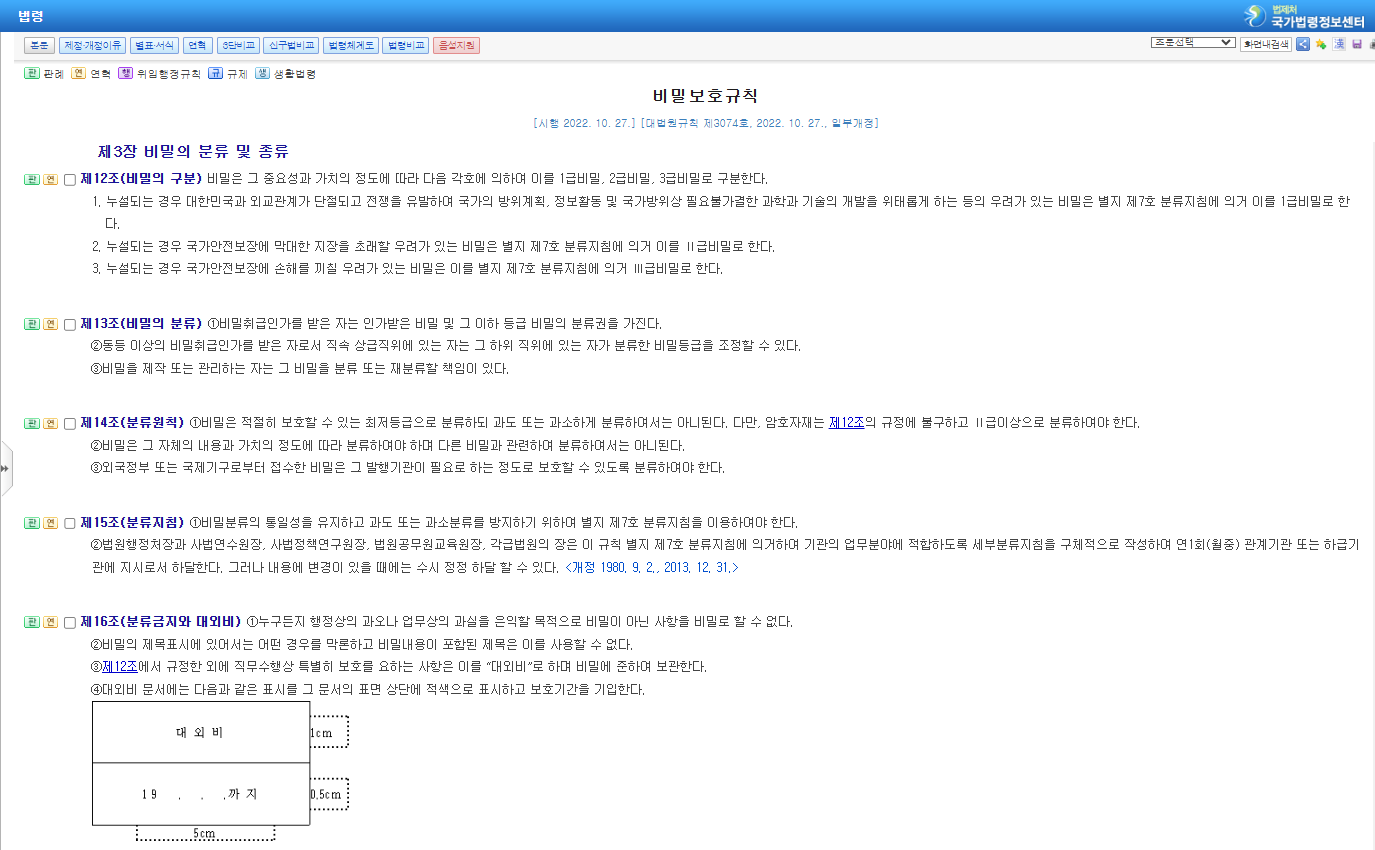The width and height of the screenshot is (1375, 850).
Task: Select checkbox next to 제15조(분류지침)
Action: coord(70,523)
